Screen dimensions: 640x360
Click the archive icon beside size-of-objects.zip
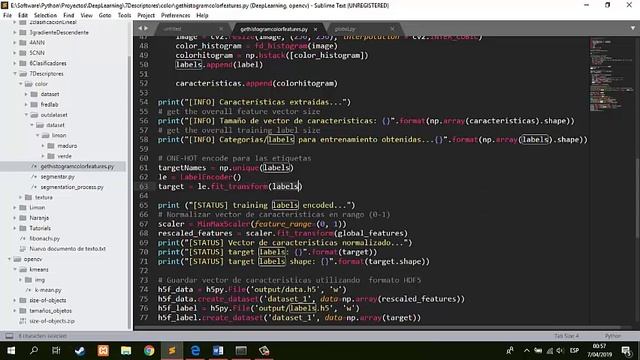23,321
